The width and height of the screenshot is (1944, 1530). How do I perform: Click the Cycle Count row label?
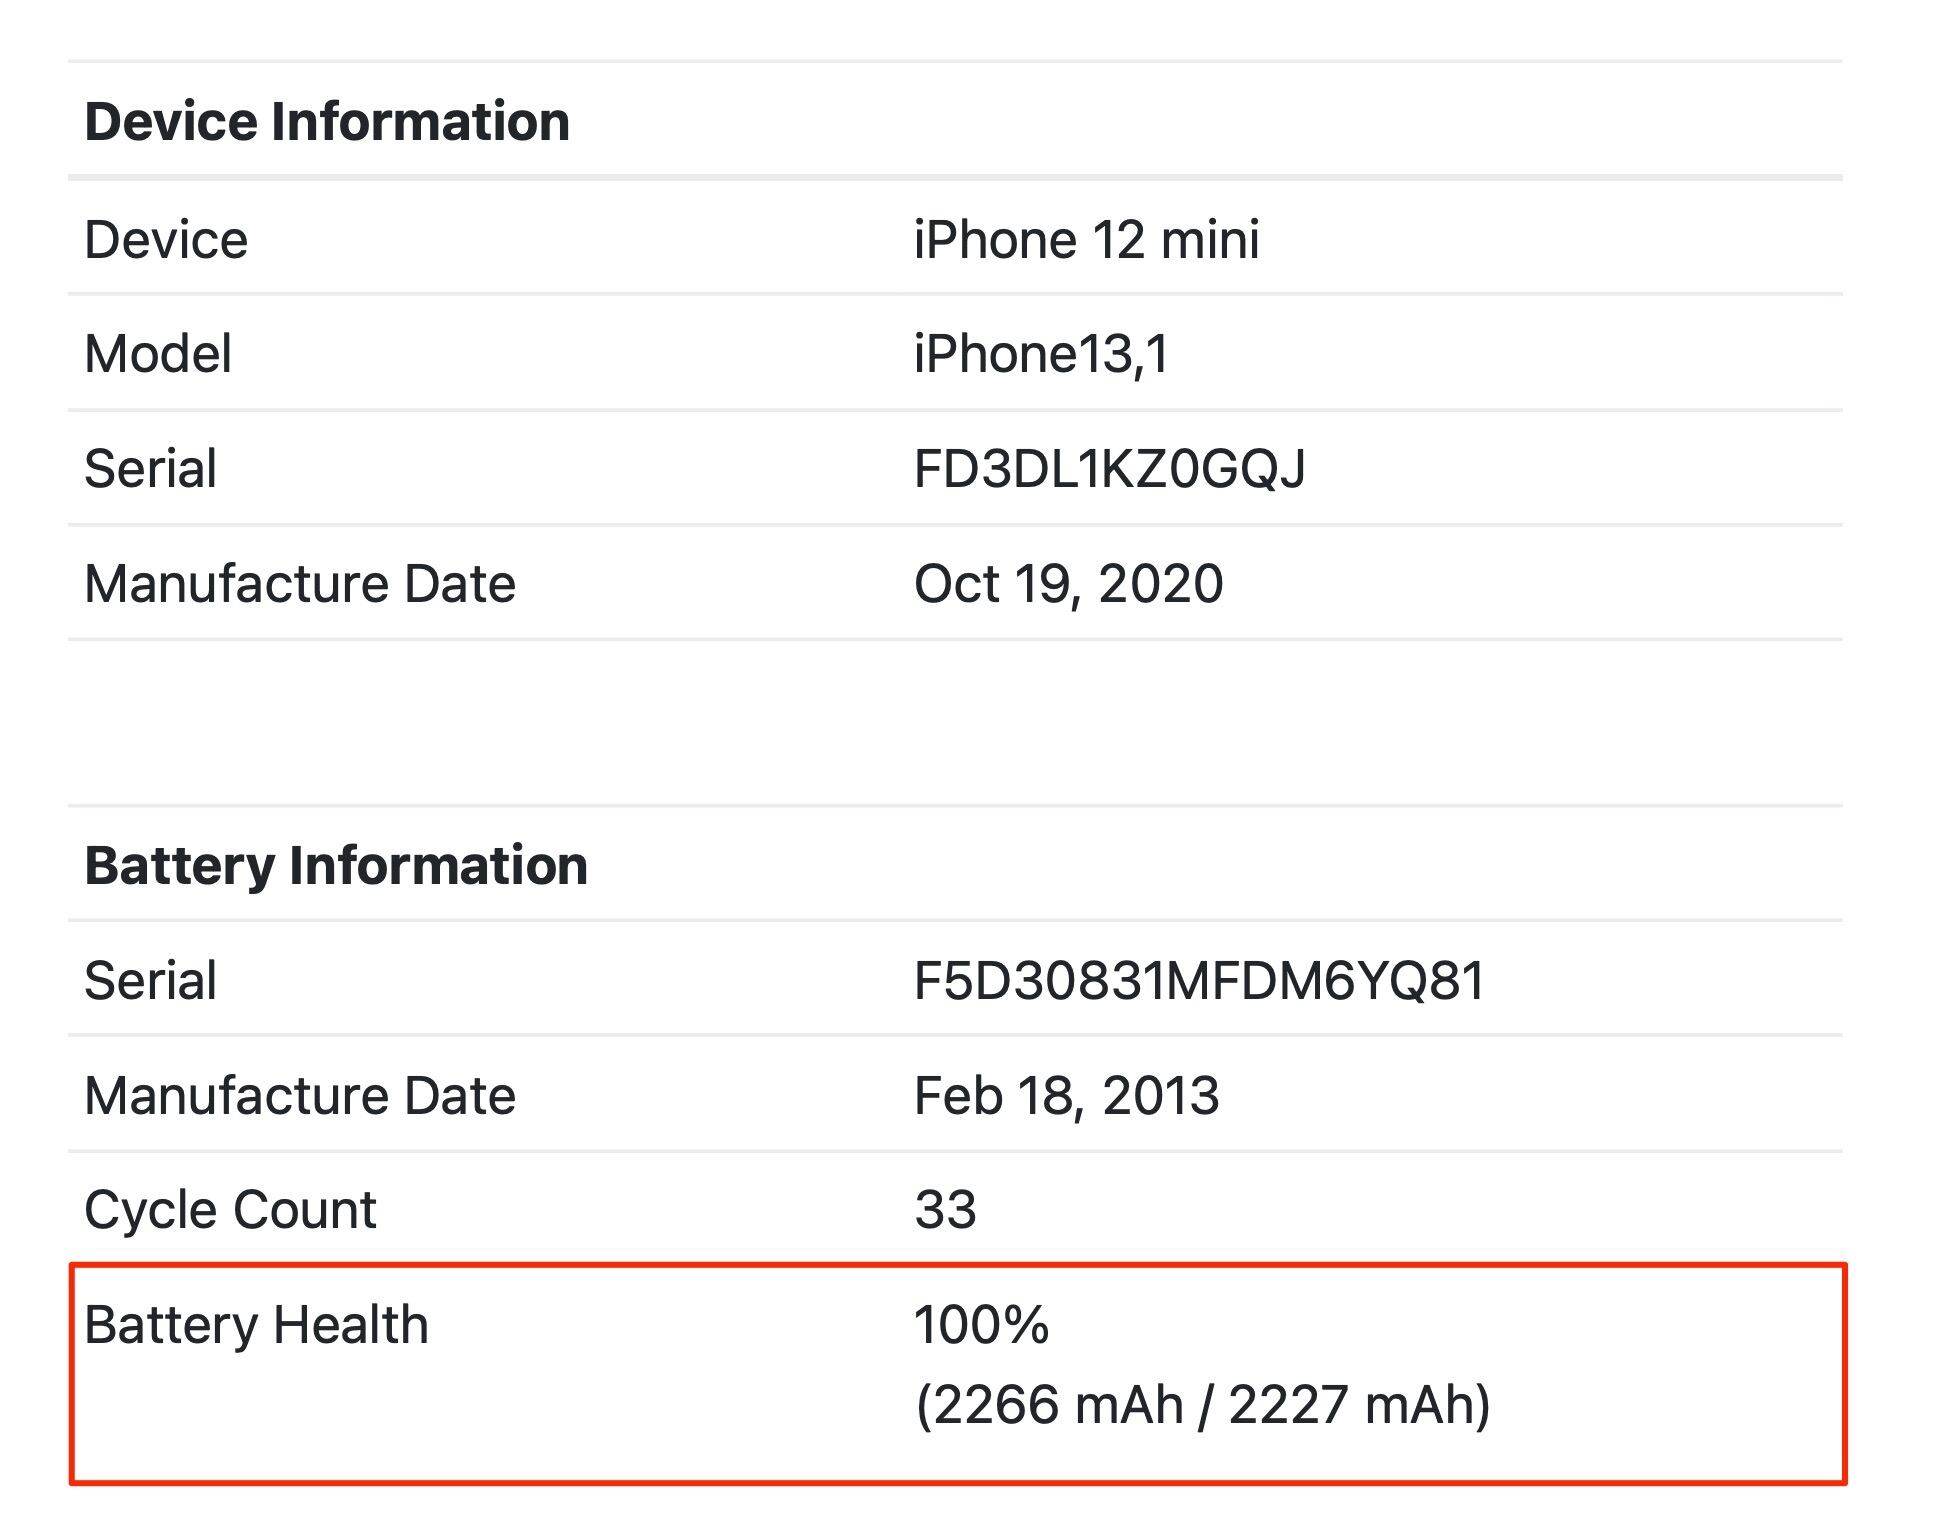(230, 1210)
